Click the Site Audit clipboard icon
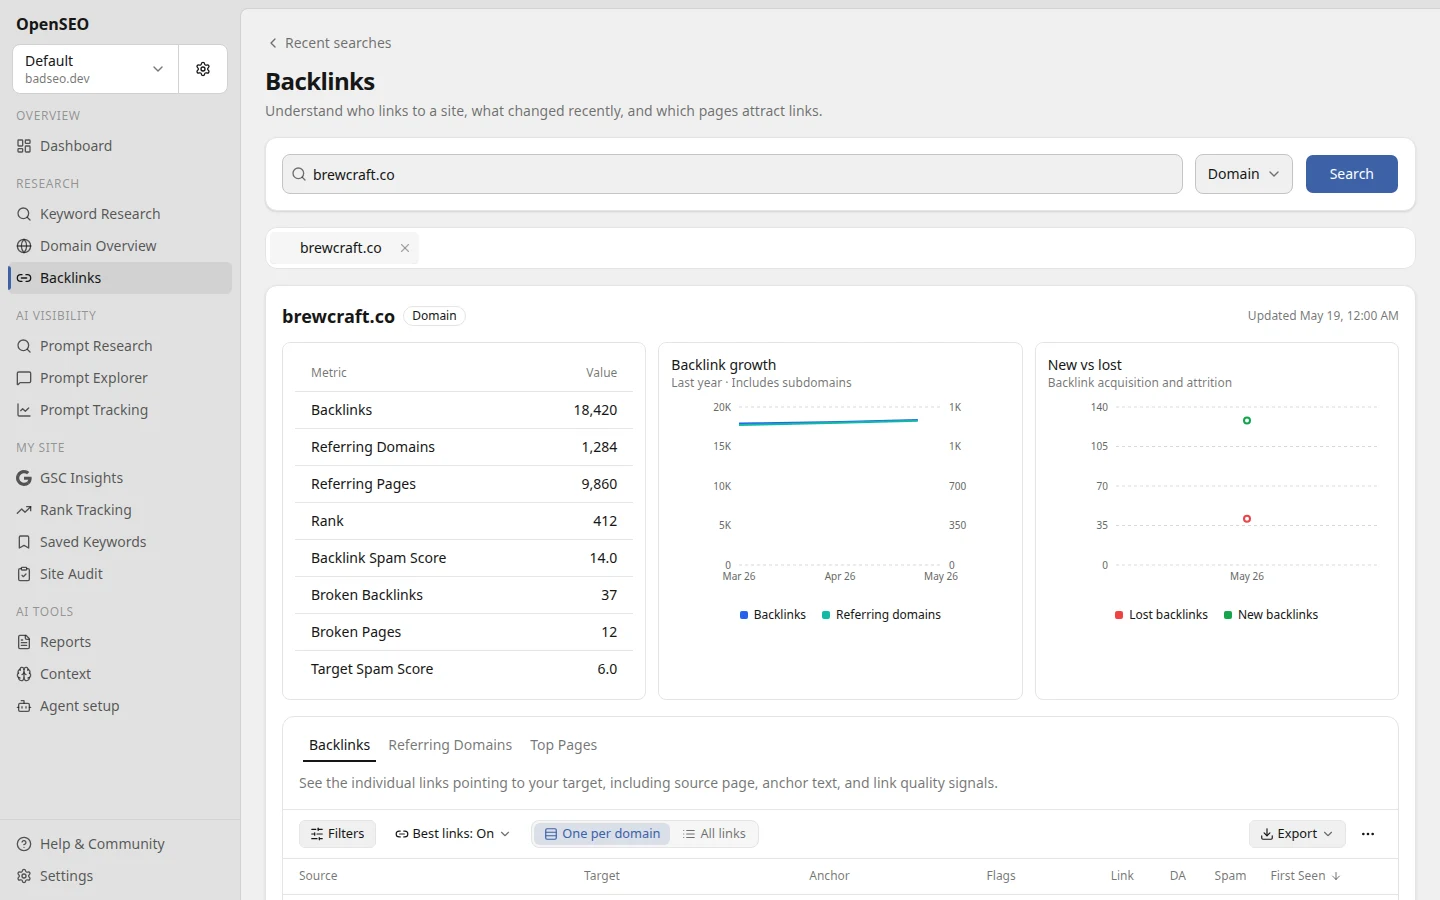The height and width of the screenshot is (900, 1440). [x=24, y=574]
